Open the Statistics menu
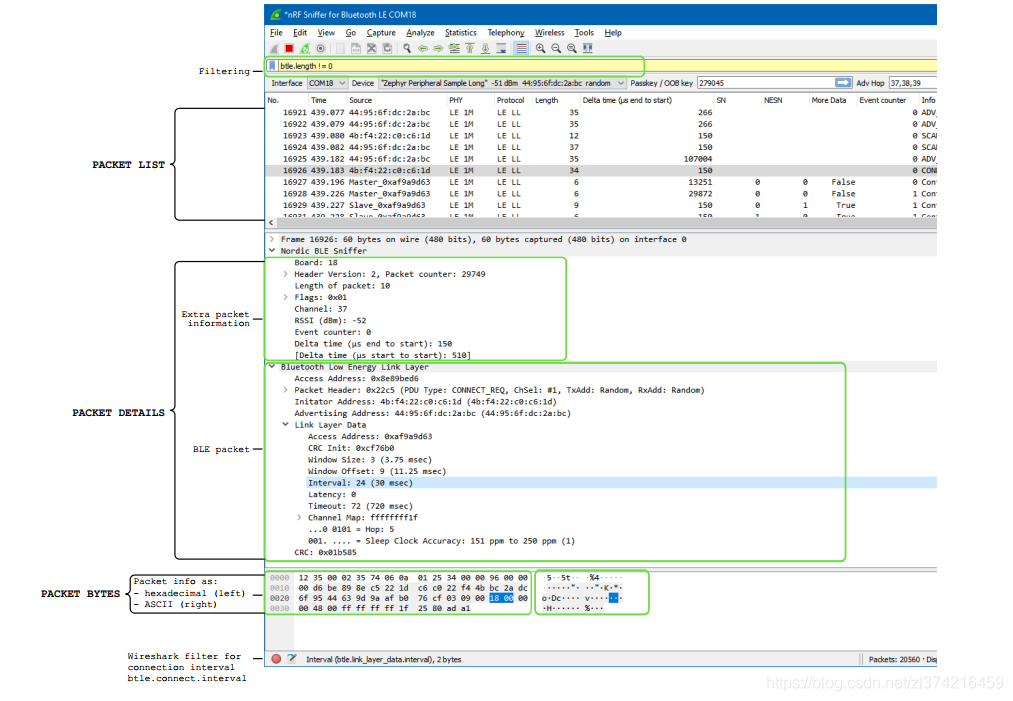The width and height of the screenshot is (1013, 701). click(x=461, y=33)
